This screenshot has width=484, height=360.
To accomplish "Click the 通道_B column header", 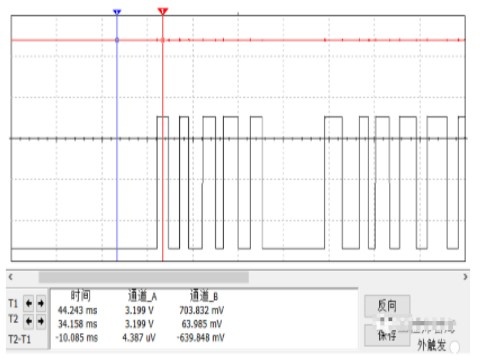I will tap(204, 296).
